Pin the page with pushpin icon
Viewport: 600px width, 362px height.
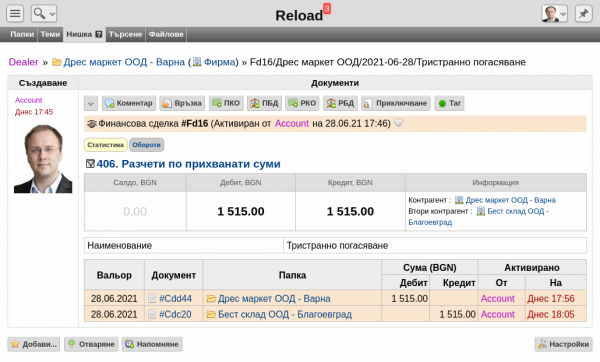(584, 13)
